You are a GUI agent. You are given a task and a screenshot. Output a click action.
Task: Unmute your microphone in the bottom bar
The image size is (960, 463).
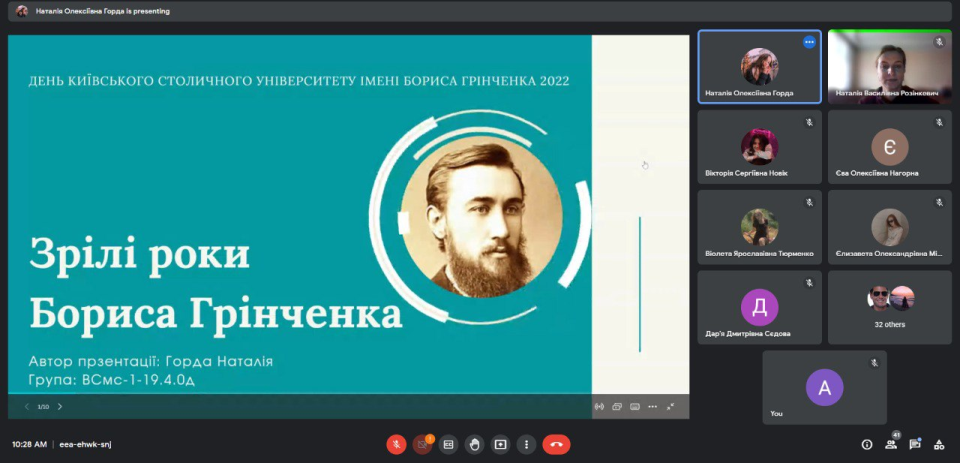tap(396, 445)
